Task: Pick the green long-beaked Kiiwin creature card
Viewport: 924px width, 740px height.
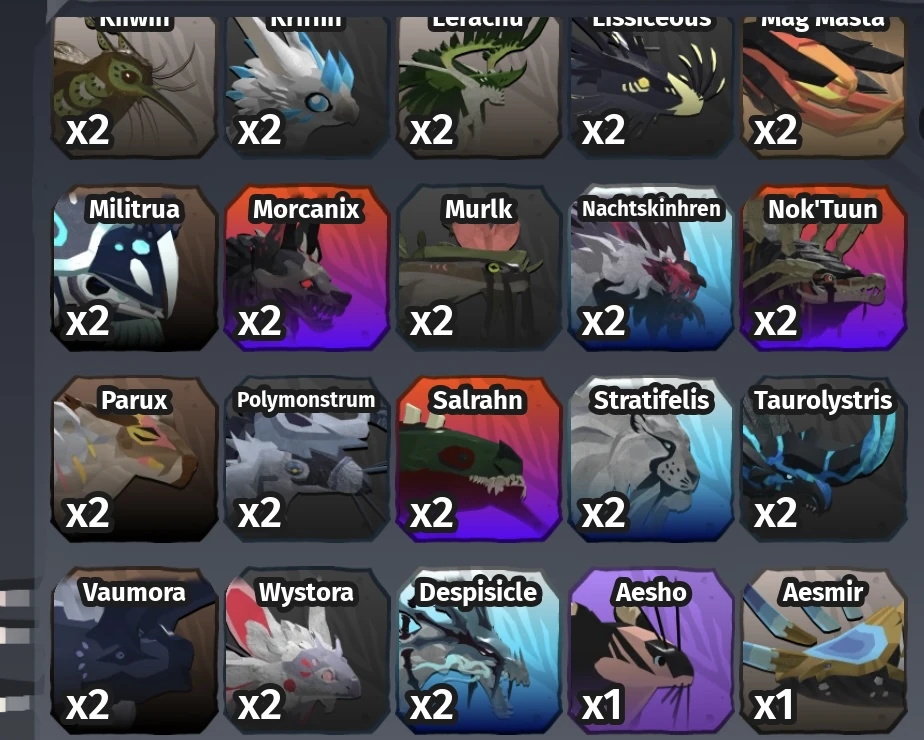Action: (134, 87)
